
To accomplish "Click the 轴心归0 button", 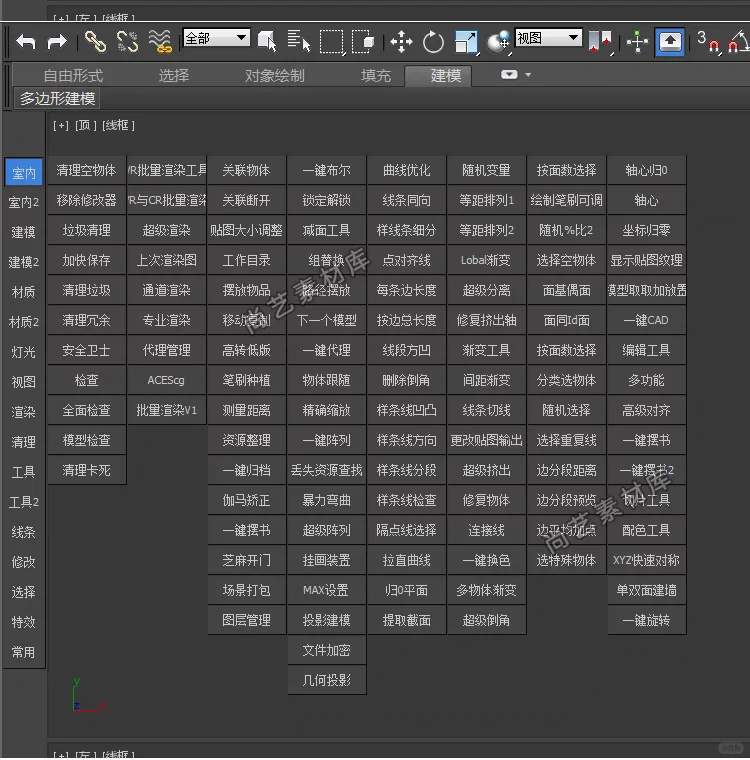I will [x=647, y=170].
